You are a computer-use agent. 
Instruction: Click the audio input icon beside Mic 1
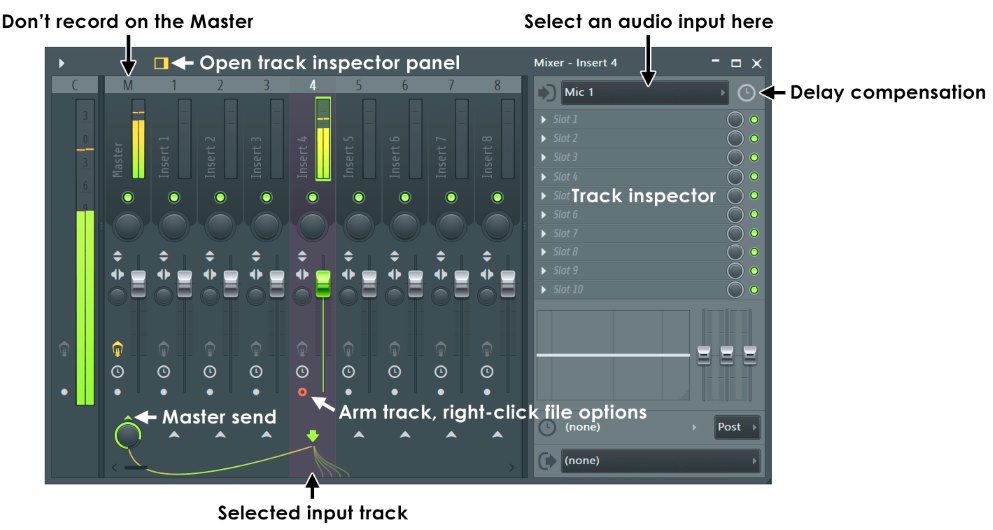tap(546, 93)
